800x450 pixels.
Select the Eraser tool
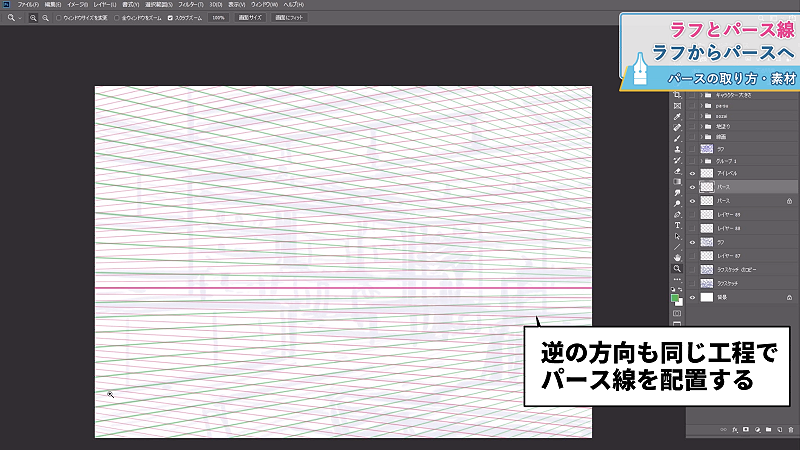click(x=677, y=171)
